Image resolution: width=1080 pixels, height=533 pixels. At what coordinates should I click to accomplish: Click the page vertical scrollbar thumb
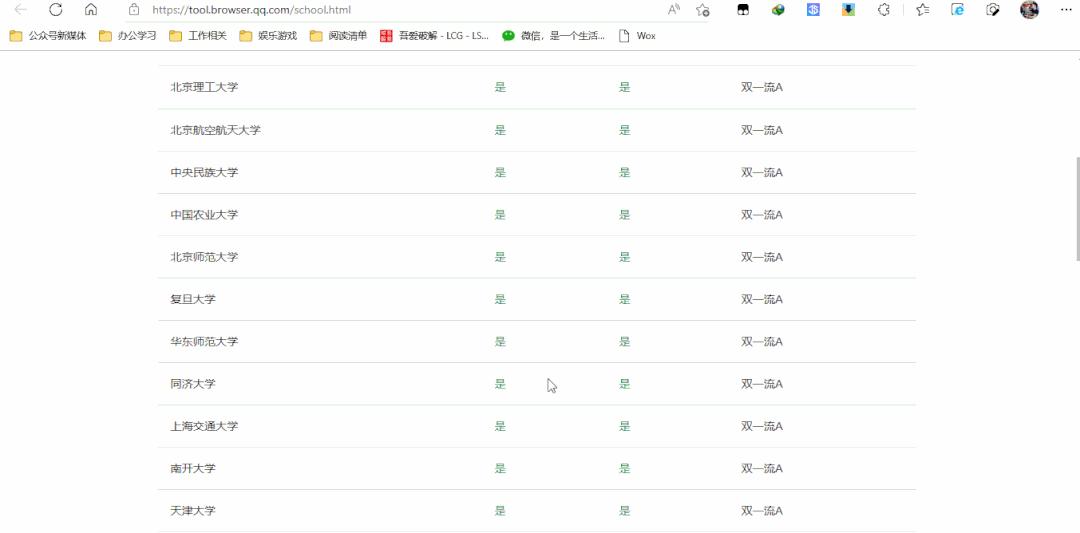(1077, 209)
